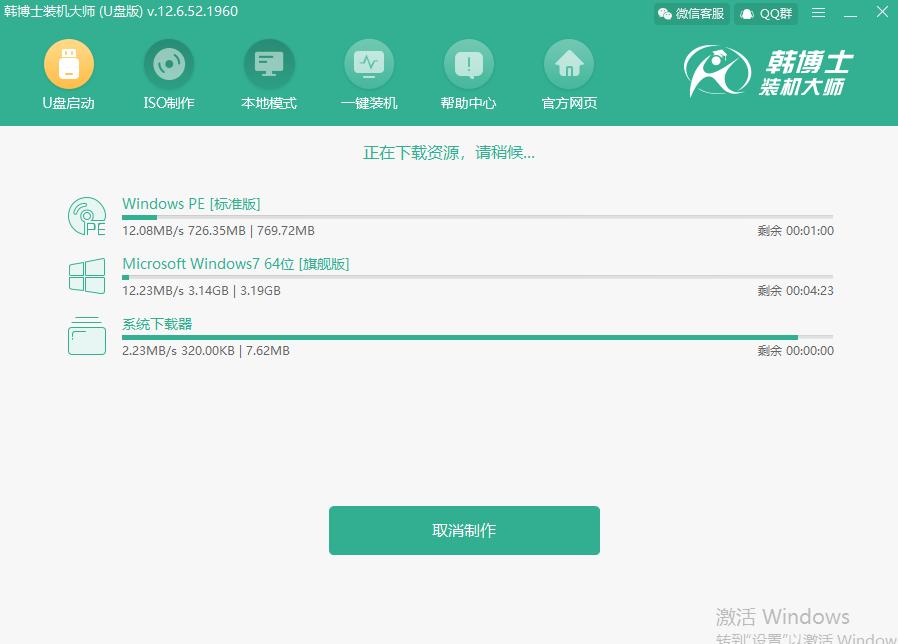Open the hamburger menu
The height and width of the screenshot is (644, 898).
coord(818,13)
